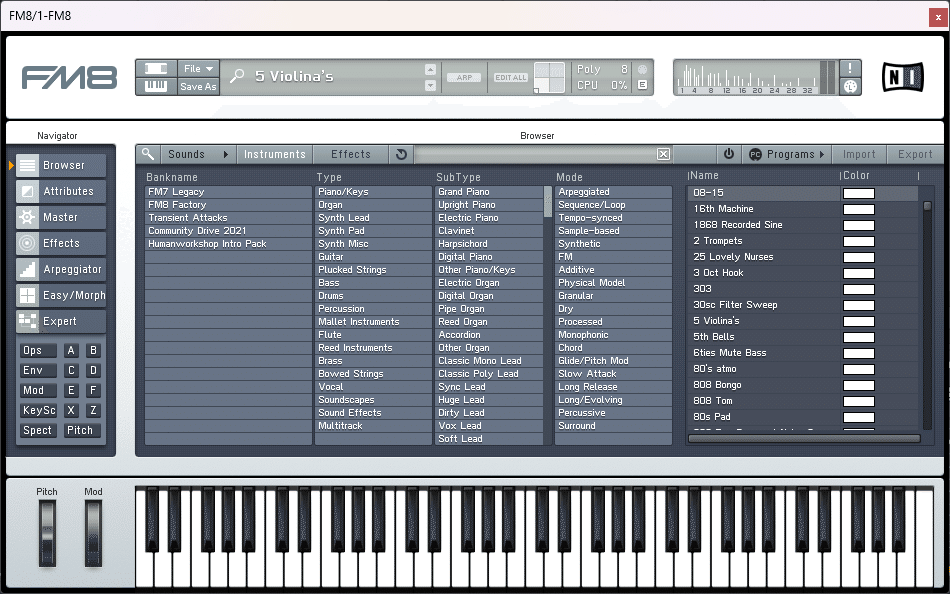Open the Ops expert page

[38, 350]
